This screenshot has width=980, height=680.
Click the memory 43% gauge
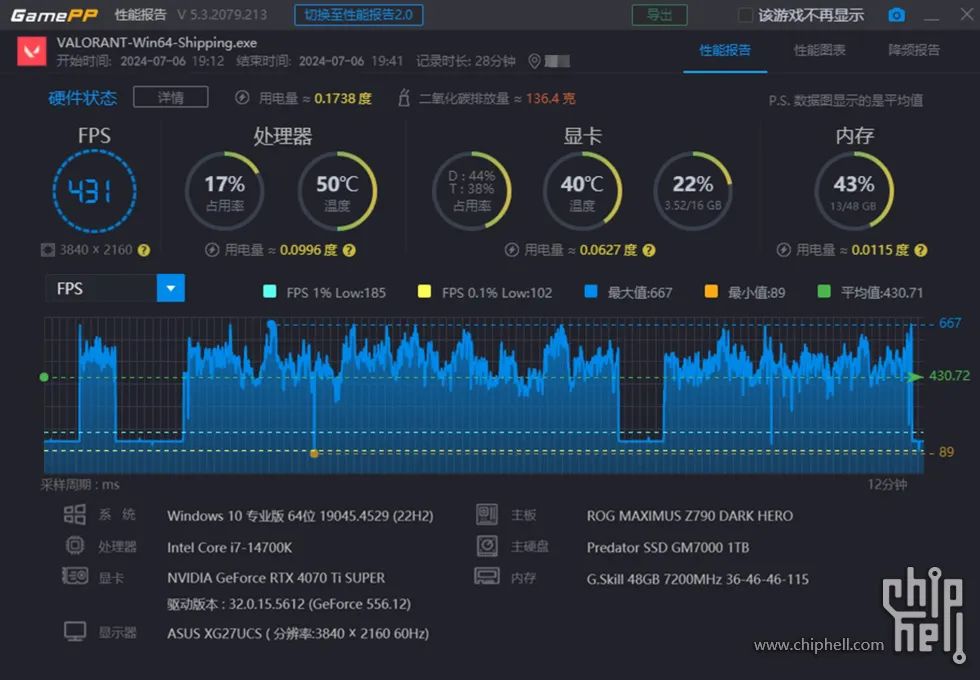pos(854,191)
